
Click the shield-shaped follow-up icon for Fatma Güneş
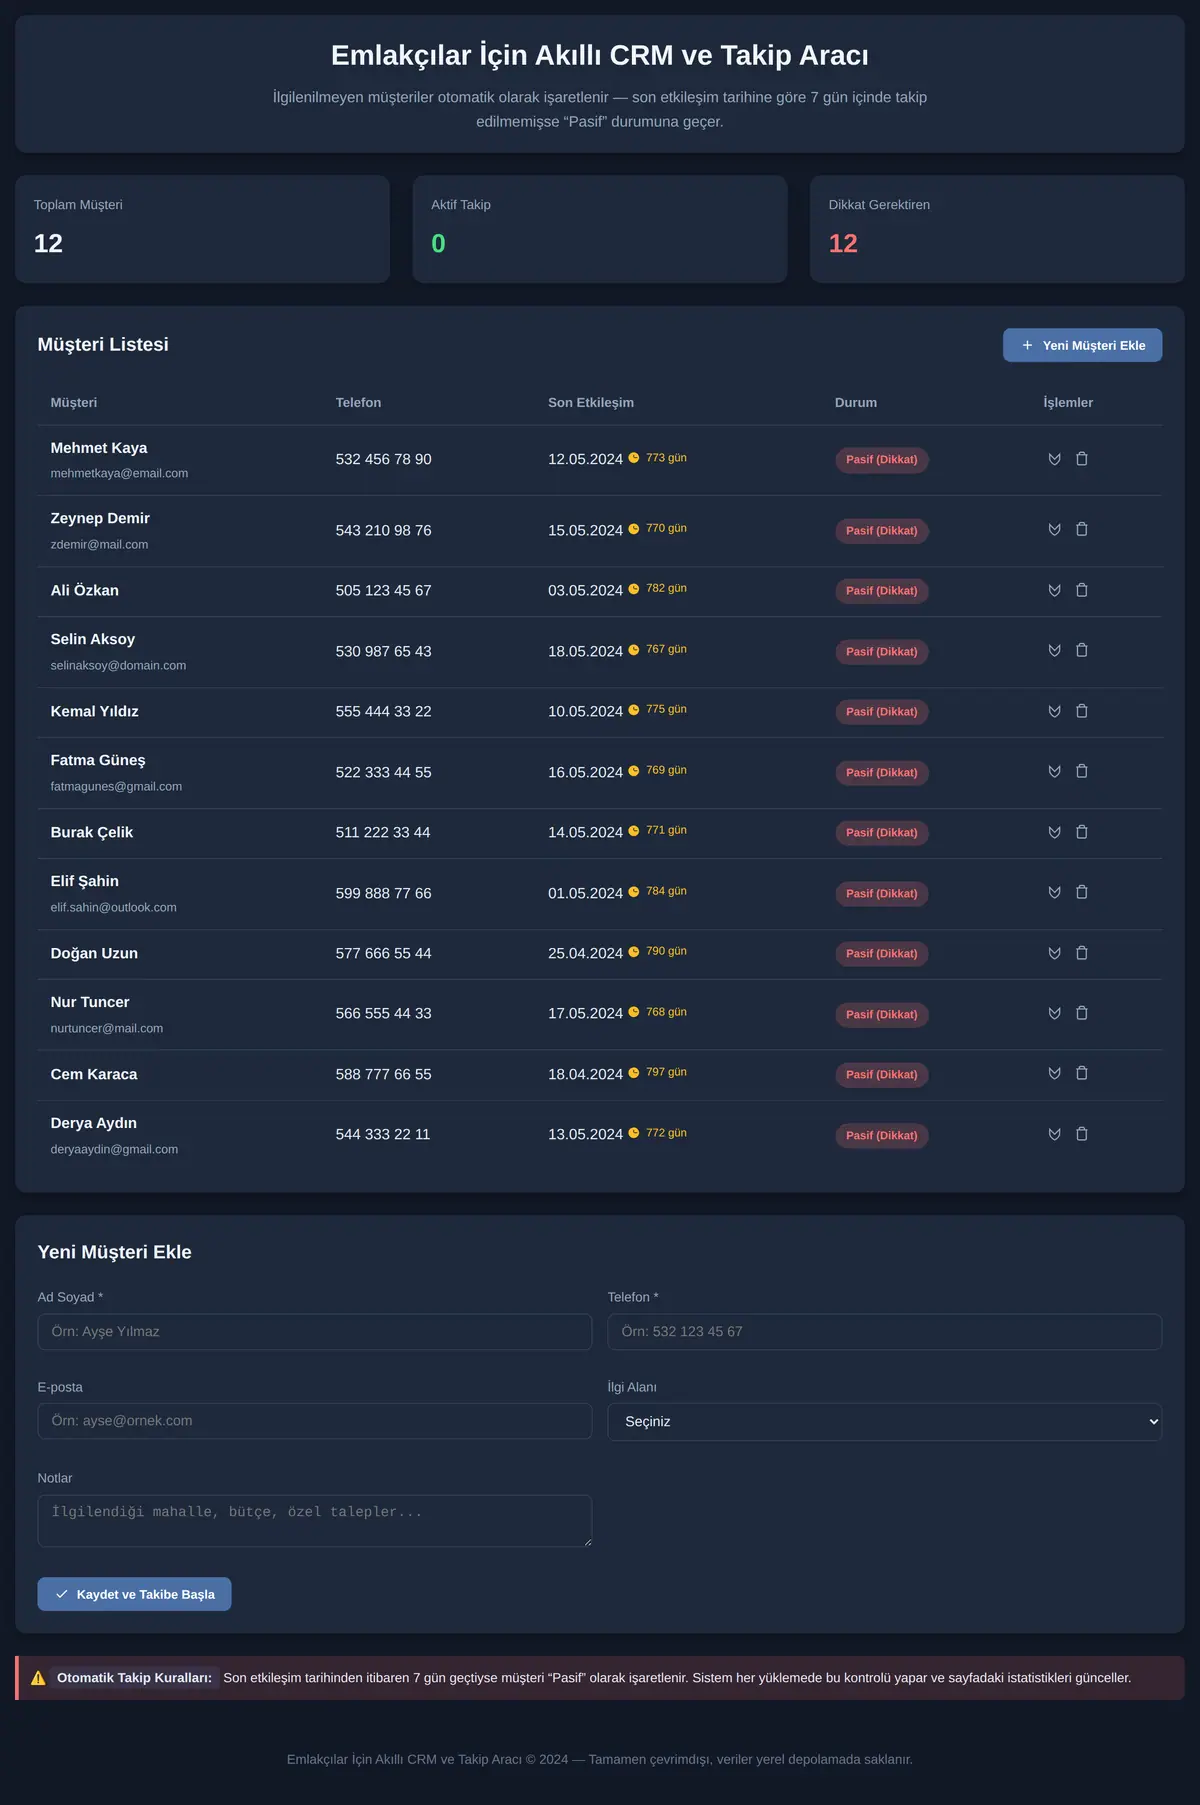(x=1054, y=771)
